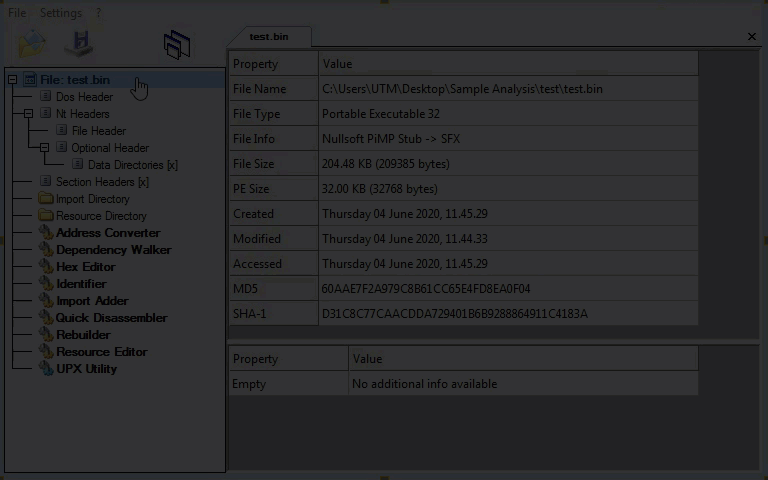Click the Rebuilder tool icon
768x480 pixels.
point(46,335)
